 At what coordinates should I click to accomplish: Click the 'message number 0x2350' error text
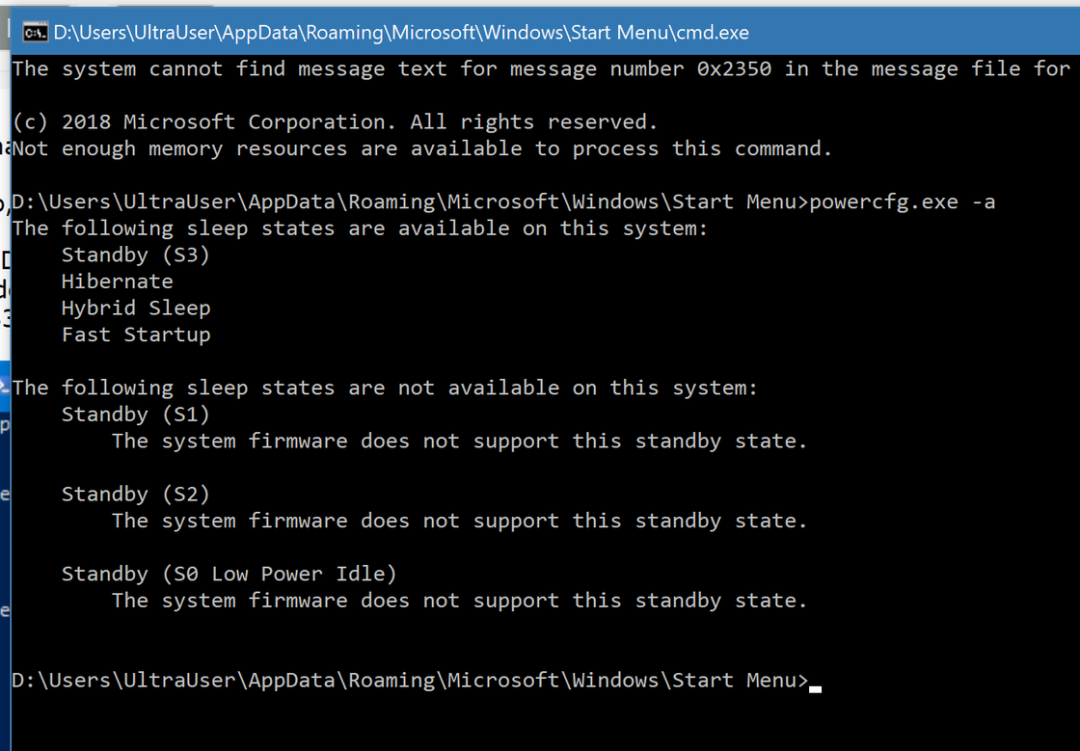coord(641,69)
